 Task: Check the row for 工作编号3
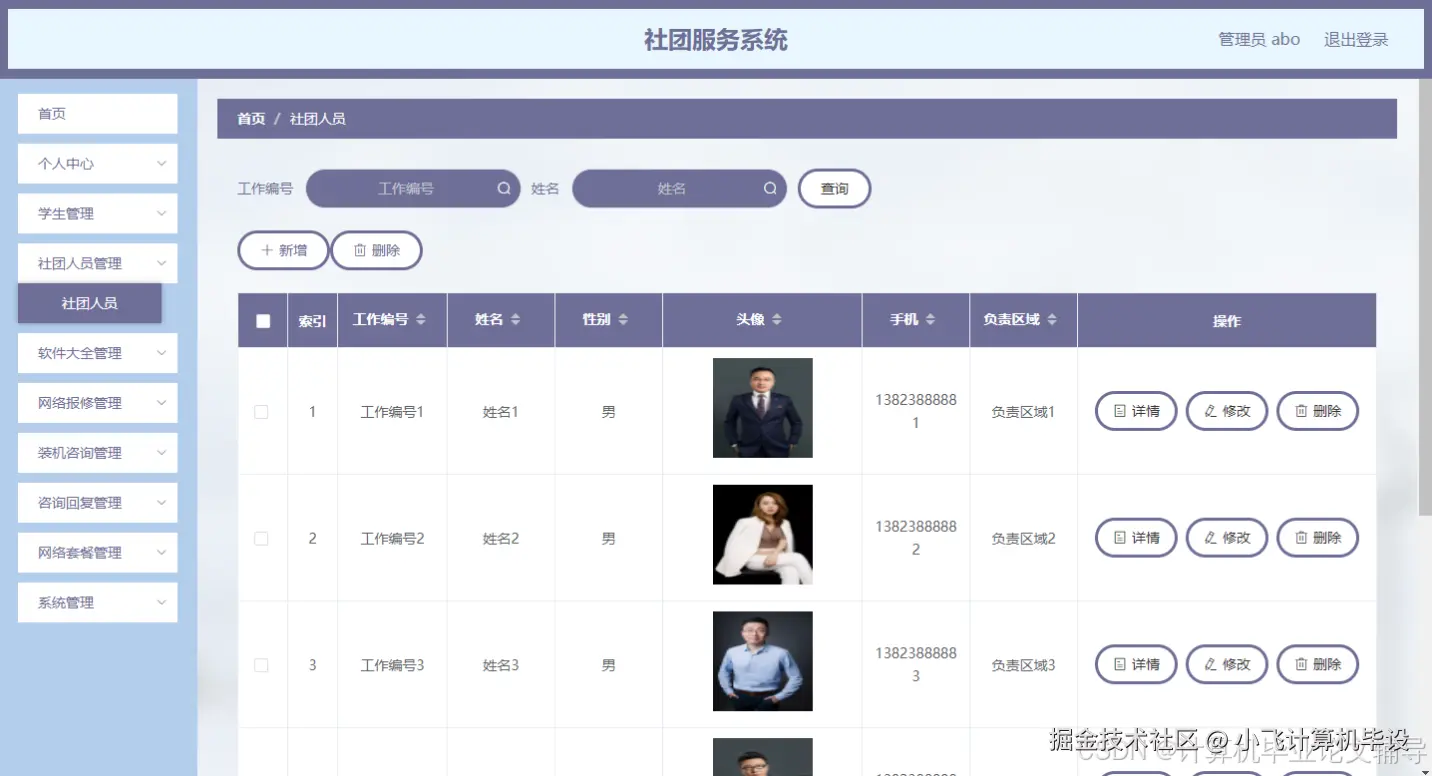click(x=262, y=665)
